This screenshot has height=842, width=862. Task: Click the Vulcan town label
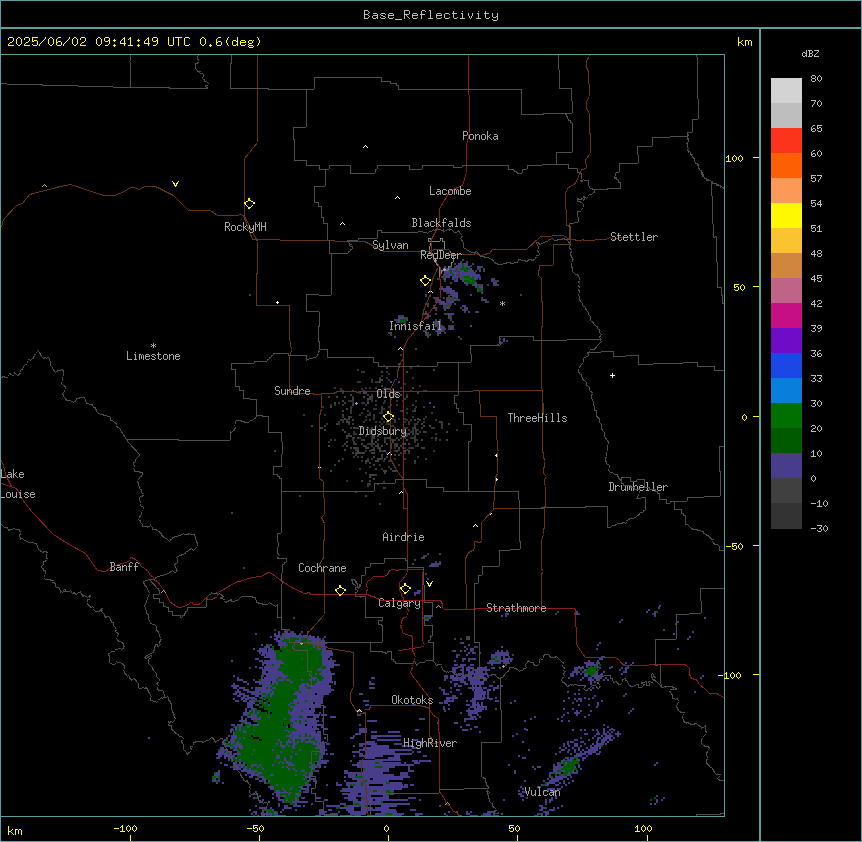pyautogui.click(x=542, y=792)
